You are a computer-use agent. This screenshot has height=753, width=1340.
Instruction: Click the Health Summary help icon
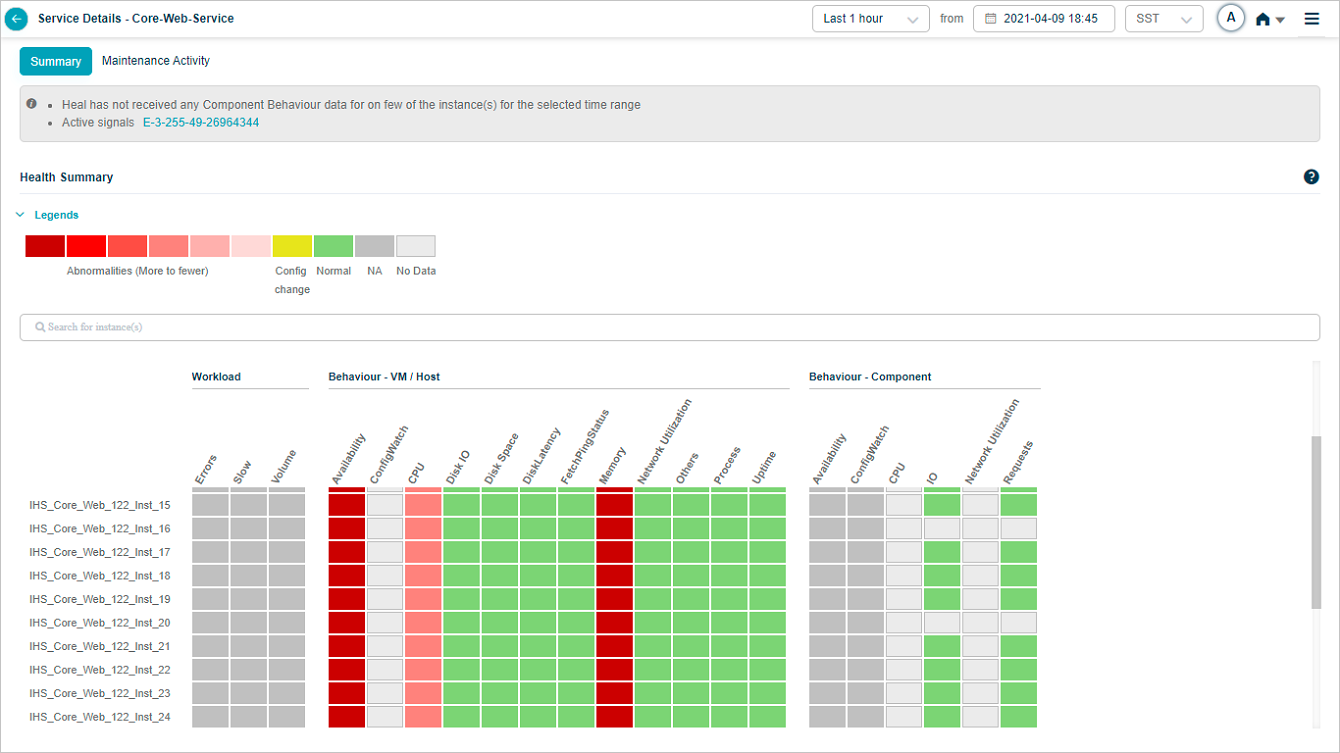[x=1311, y=177]
